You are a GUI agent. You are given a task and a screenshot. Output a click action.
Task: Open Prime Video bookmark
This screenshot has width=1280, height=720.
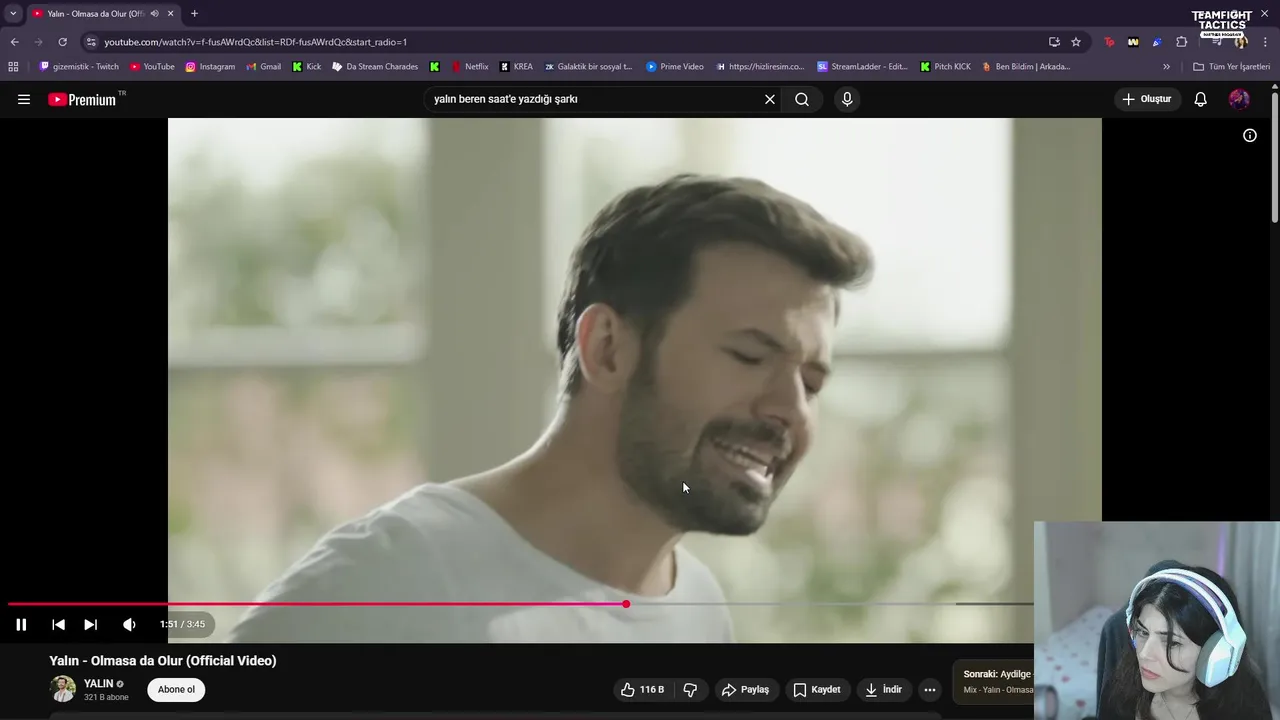coord(675,67)
